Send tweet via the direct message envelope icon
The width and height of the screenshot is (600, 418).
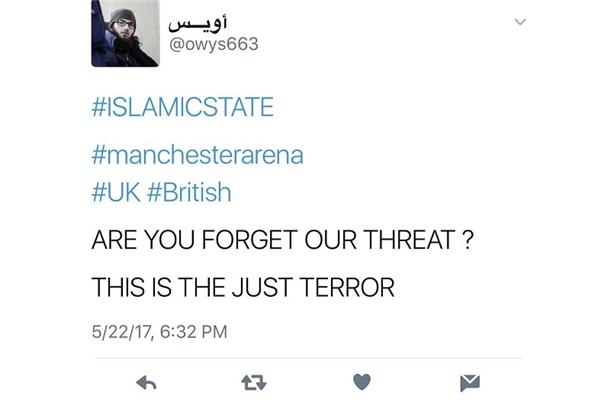pos(470,383)
